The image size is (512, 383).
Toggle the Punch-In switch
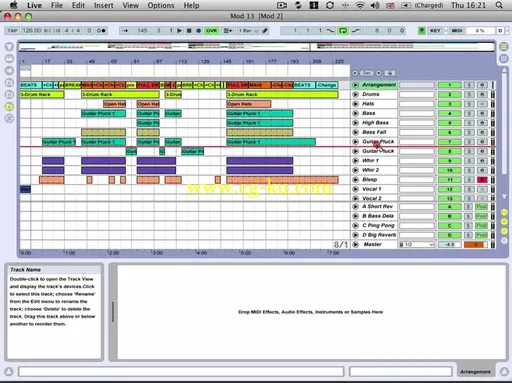330,31
